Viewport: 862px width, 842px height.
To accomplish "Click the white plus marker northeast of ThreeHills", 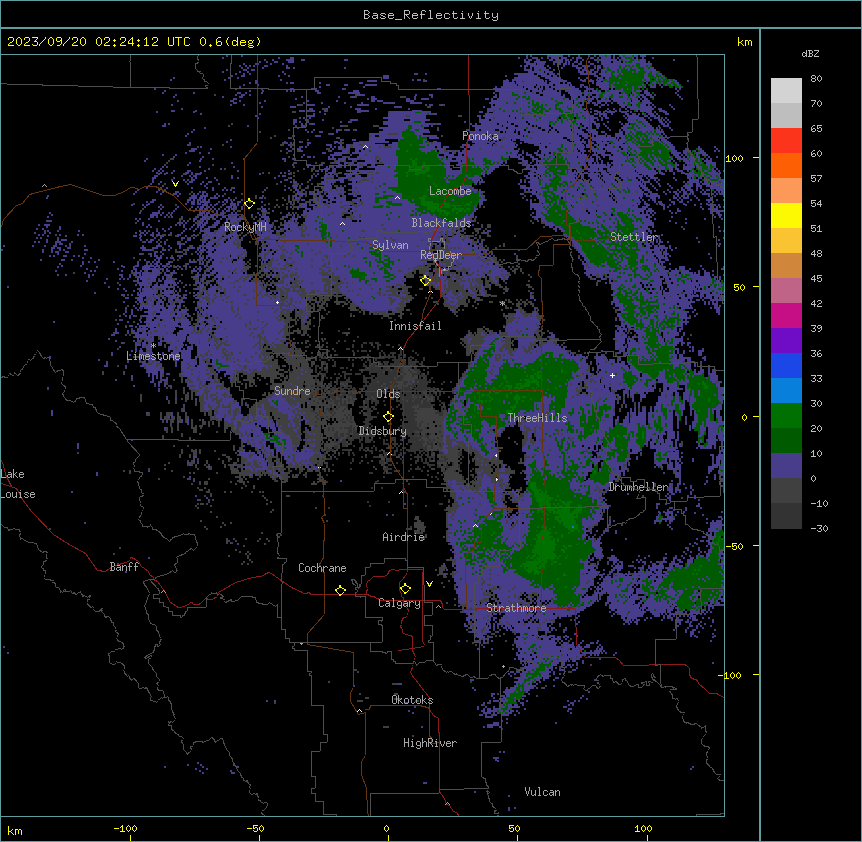I will coord(612,375).
